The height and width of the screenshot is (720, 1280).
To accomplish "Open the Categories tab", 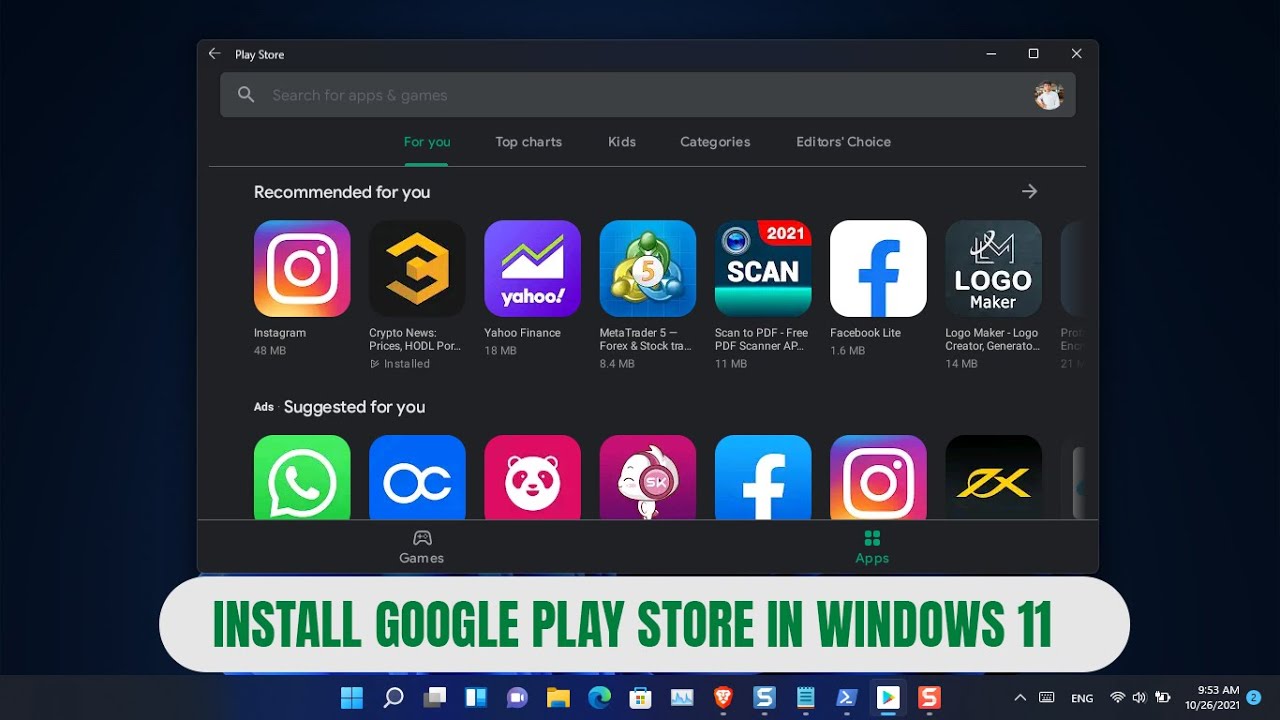I will [715, 142].
